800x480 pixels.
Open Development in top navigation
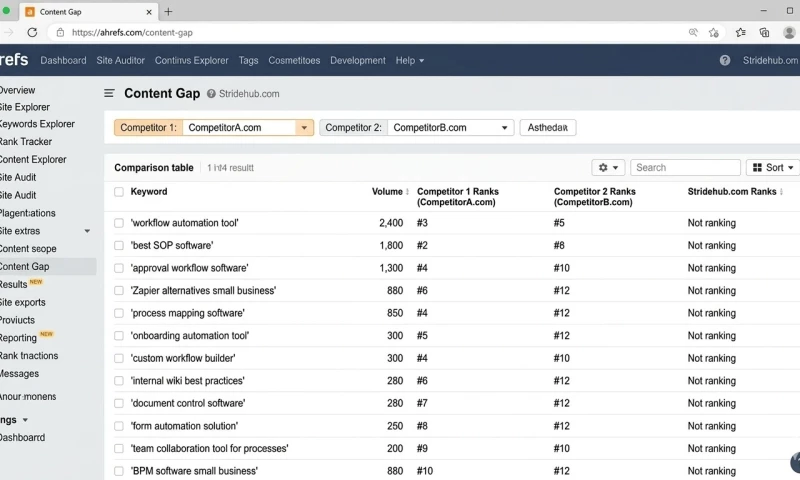point(358,60)
